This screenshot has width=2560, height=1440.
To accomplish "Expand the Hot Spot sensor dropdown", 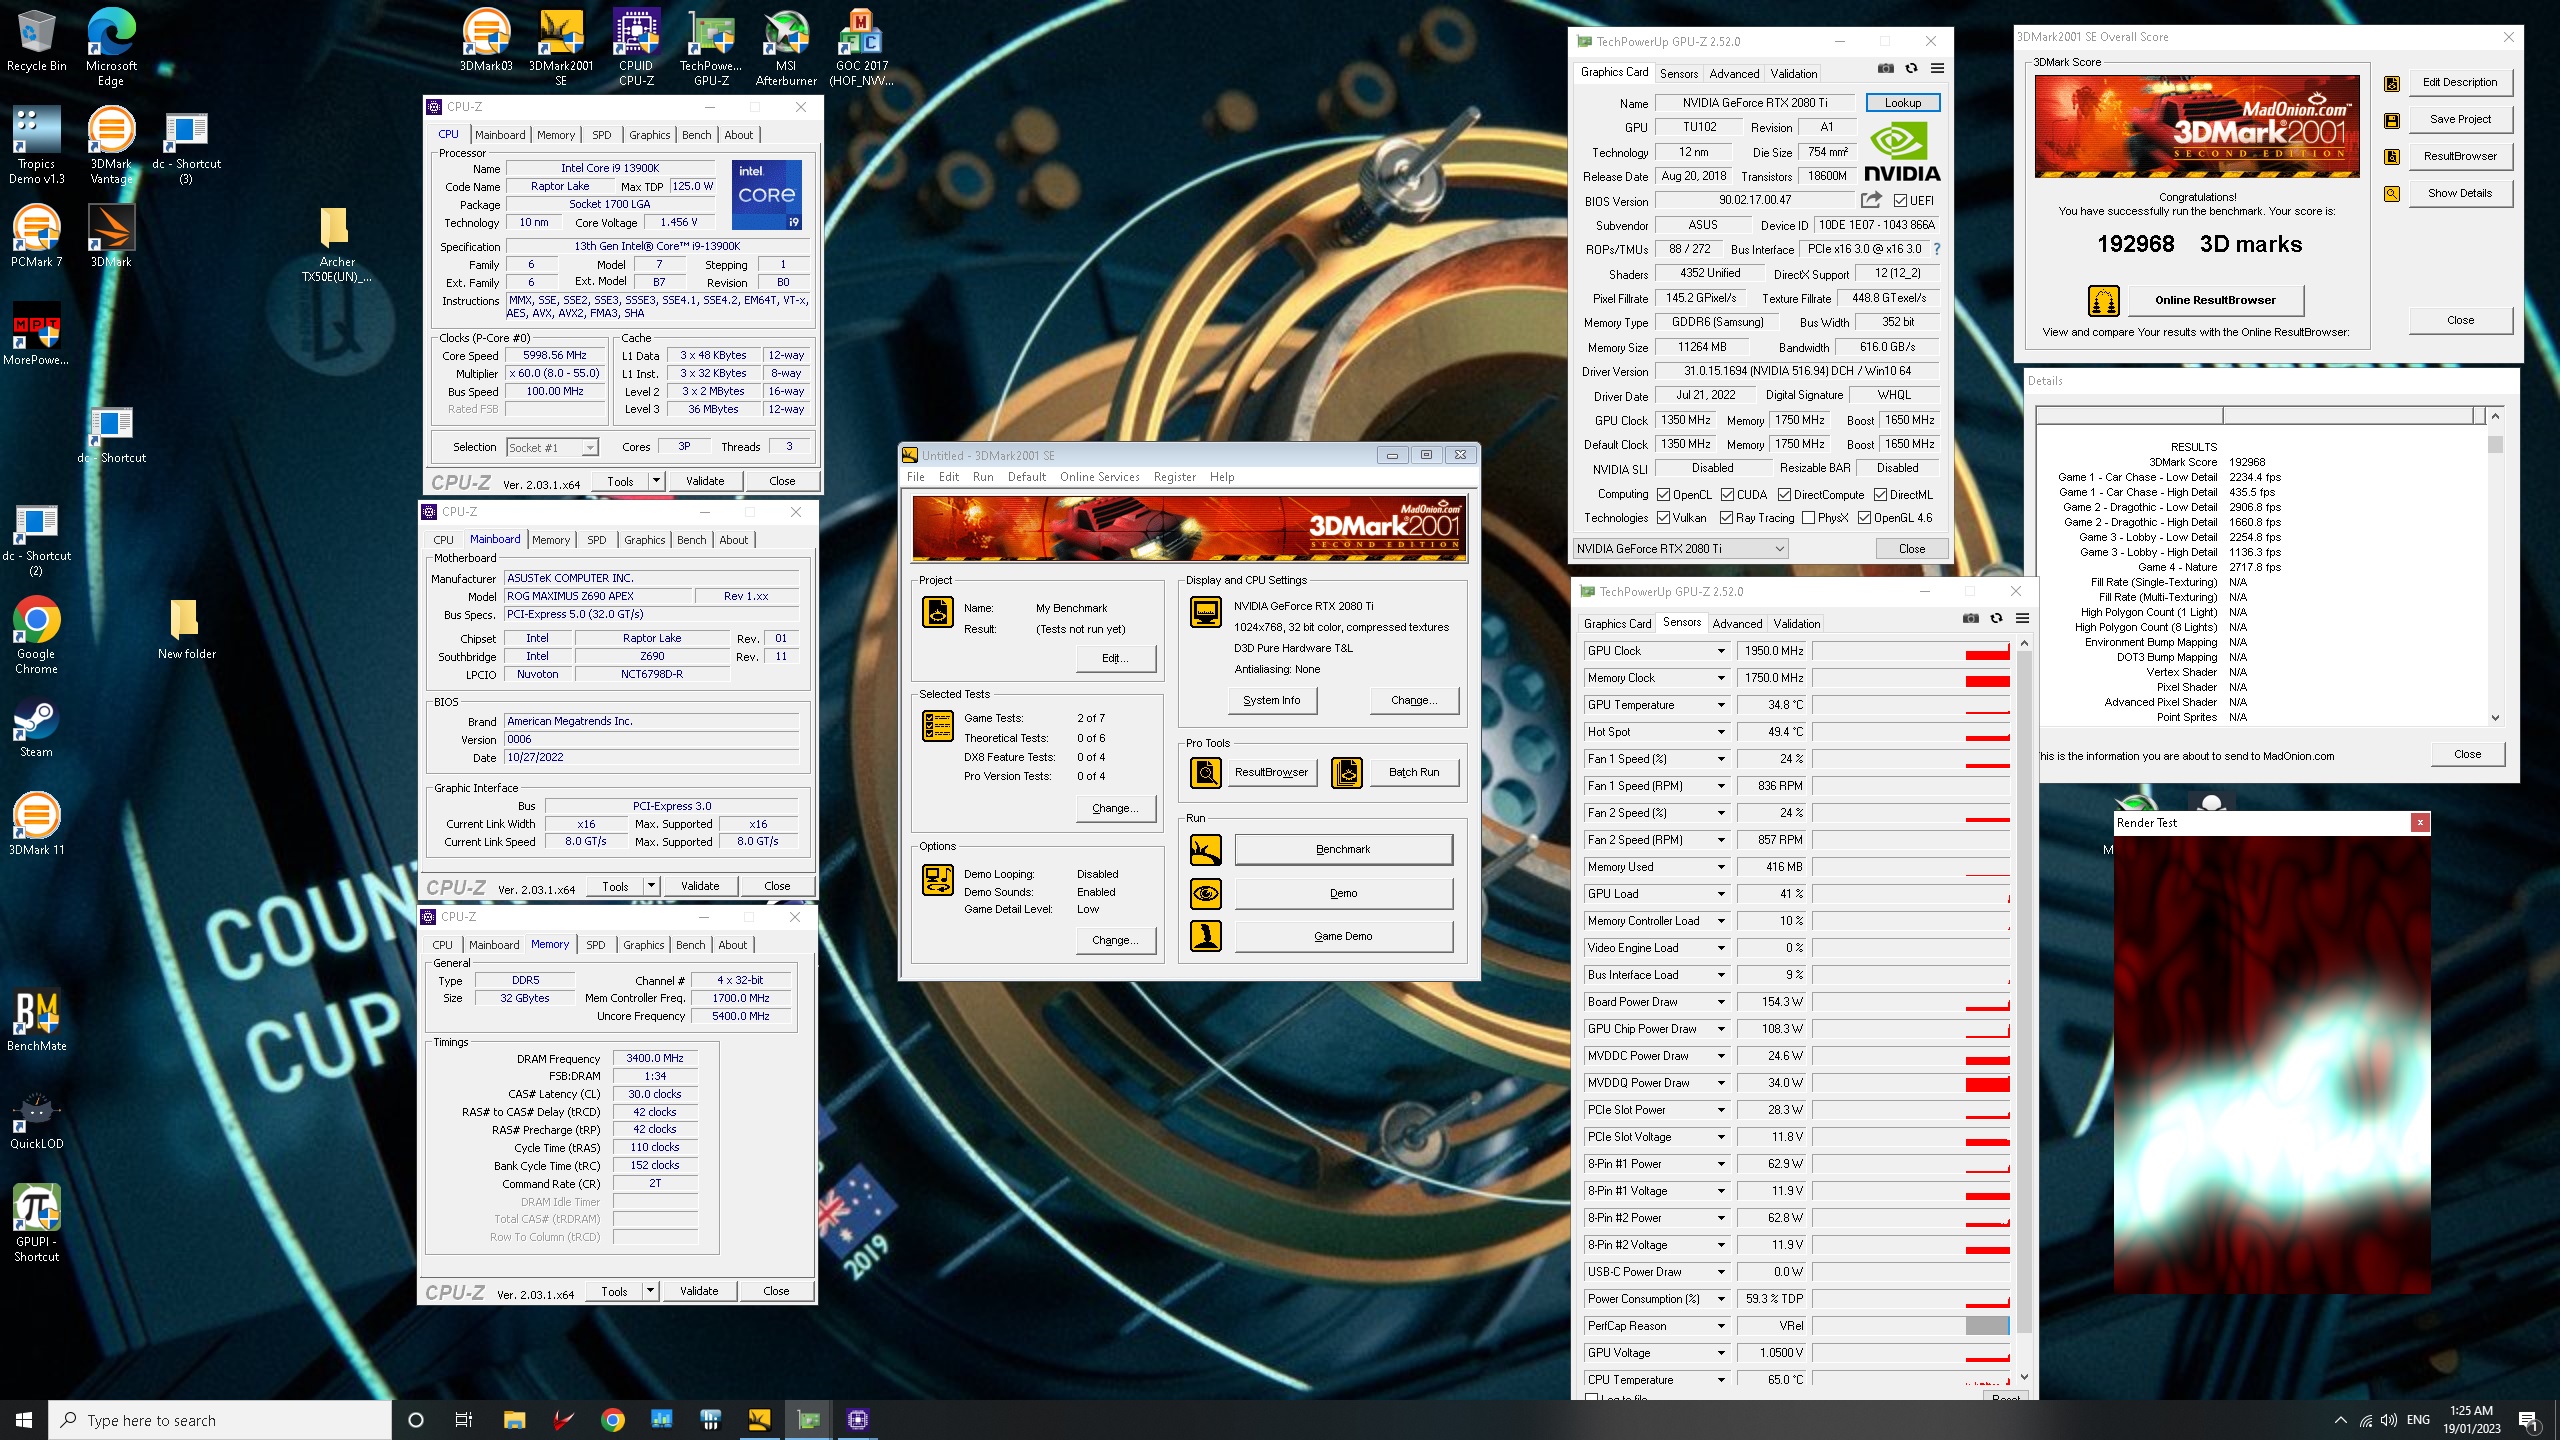I will tap(1721, 732).
